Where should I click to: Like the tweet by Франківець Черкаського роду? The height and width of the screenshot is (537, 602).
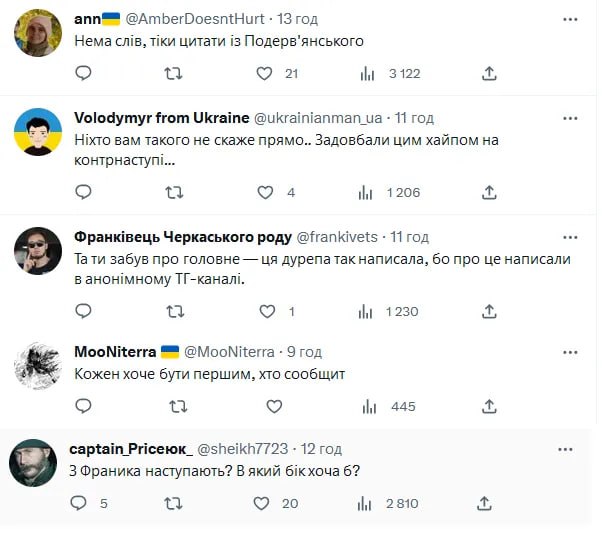point(265,311)
